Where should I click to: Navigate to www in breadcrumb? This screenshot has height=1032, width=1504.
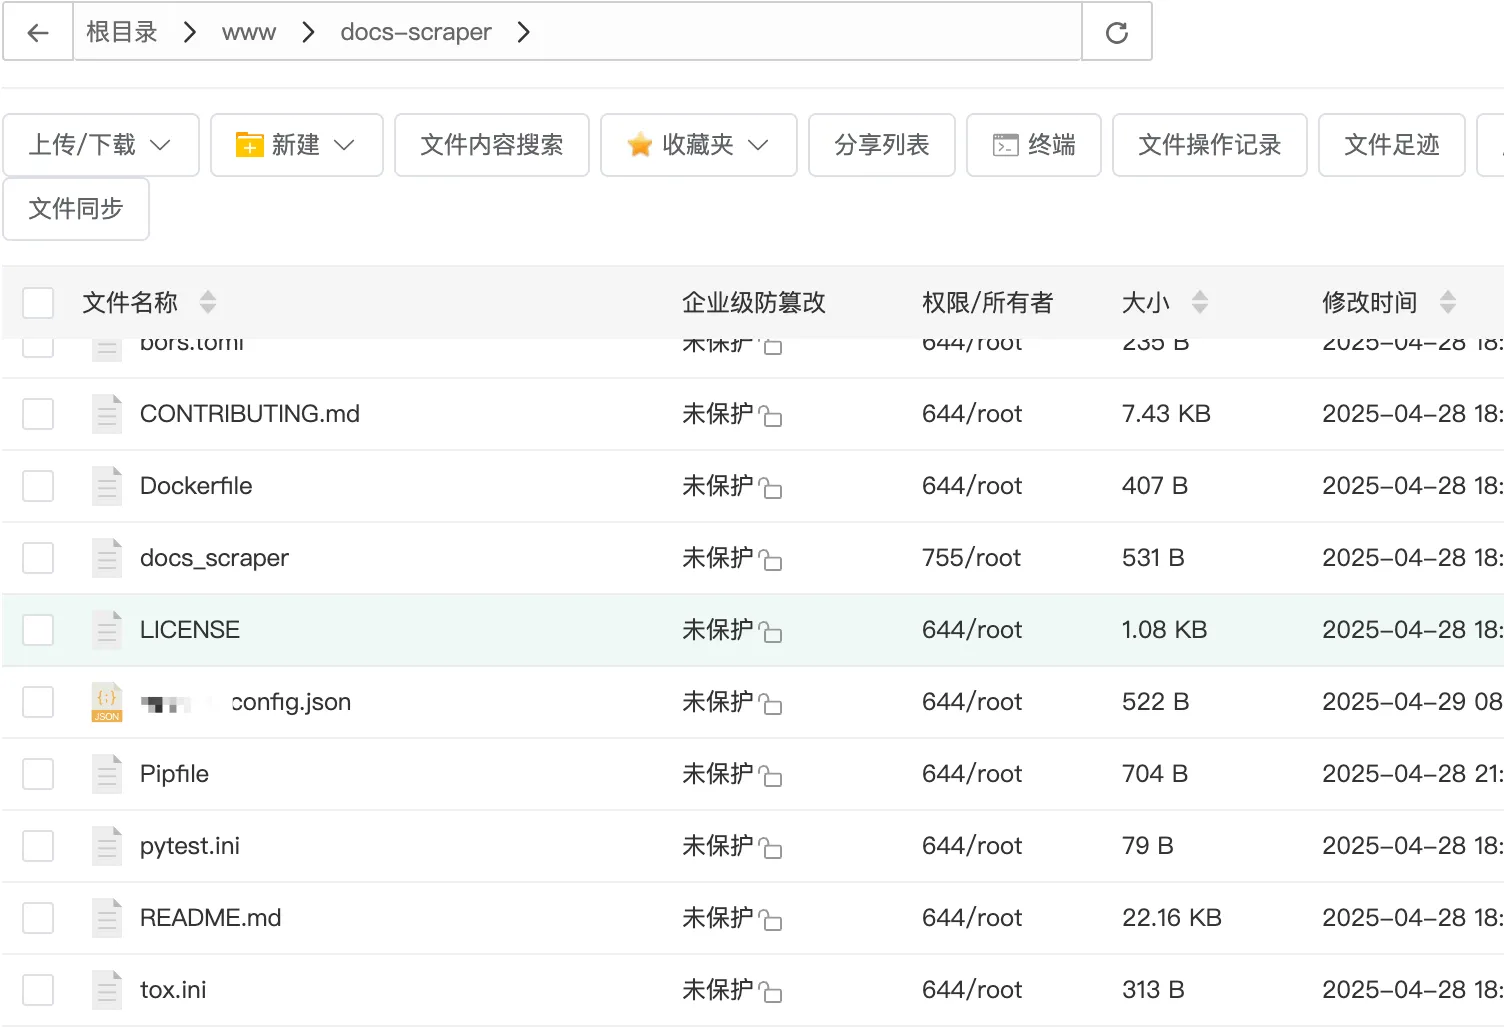[x=249, y=32]
